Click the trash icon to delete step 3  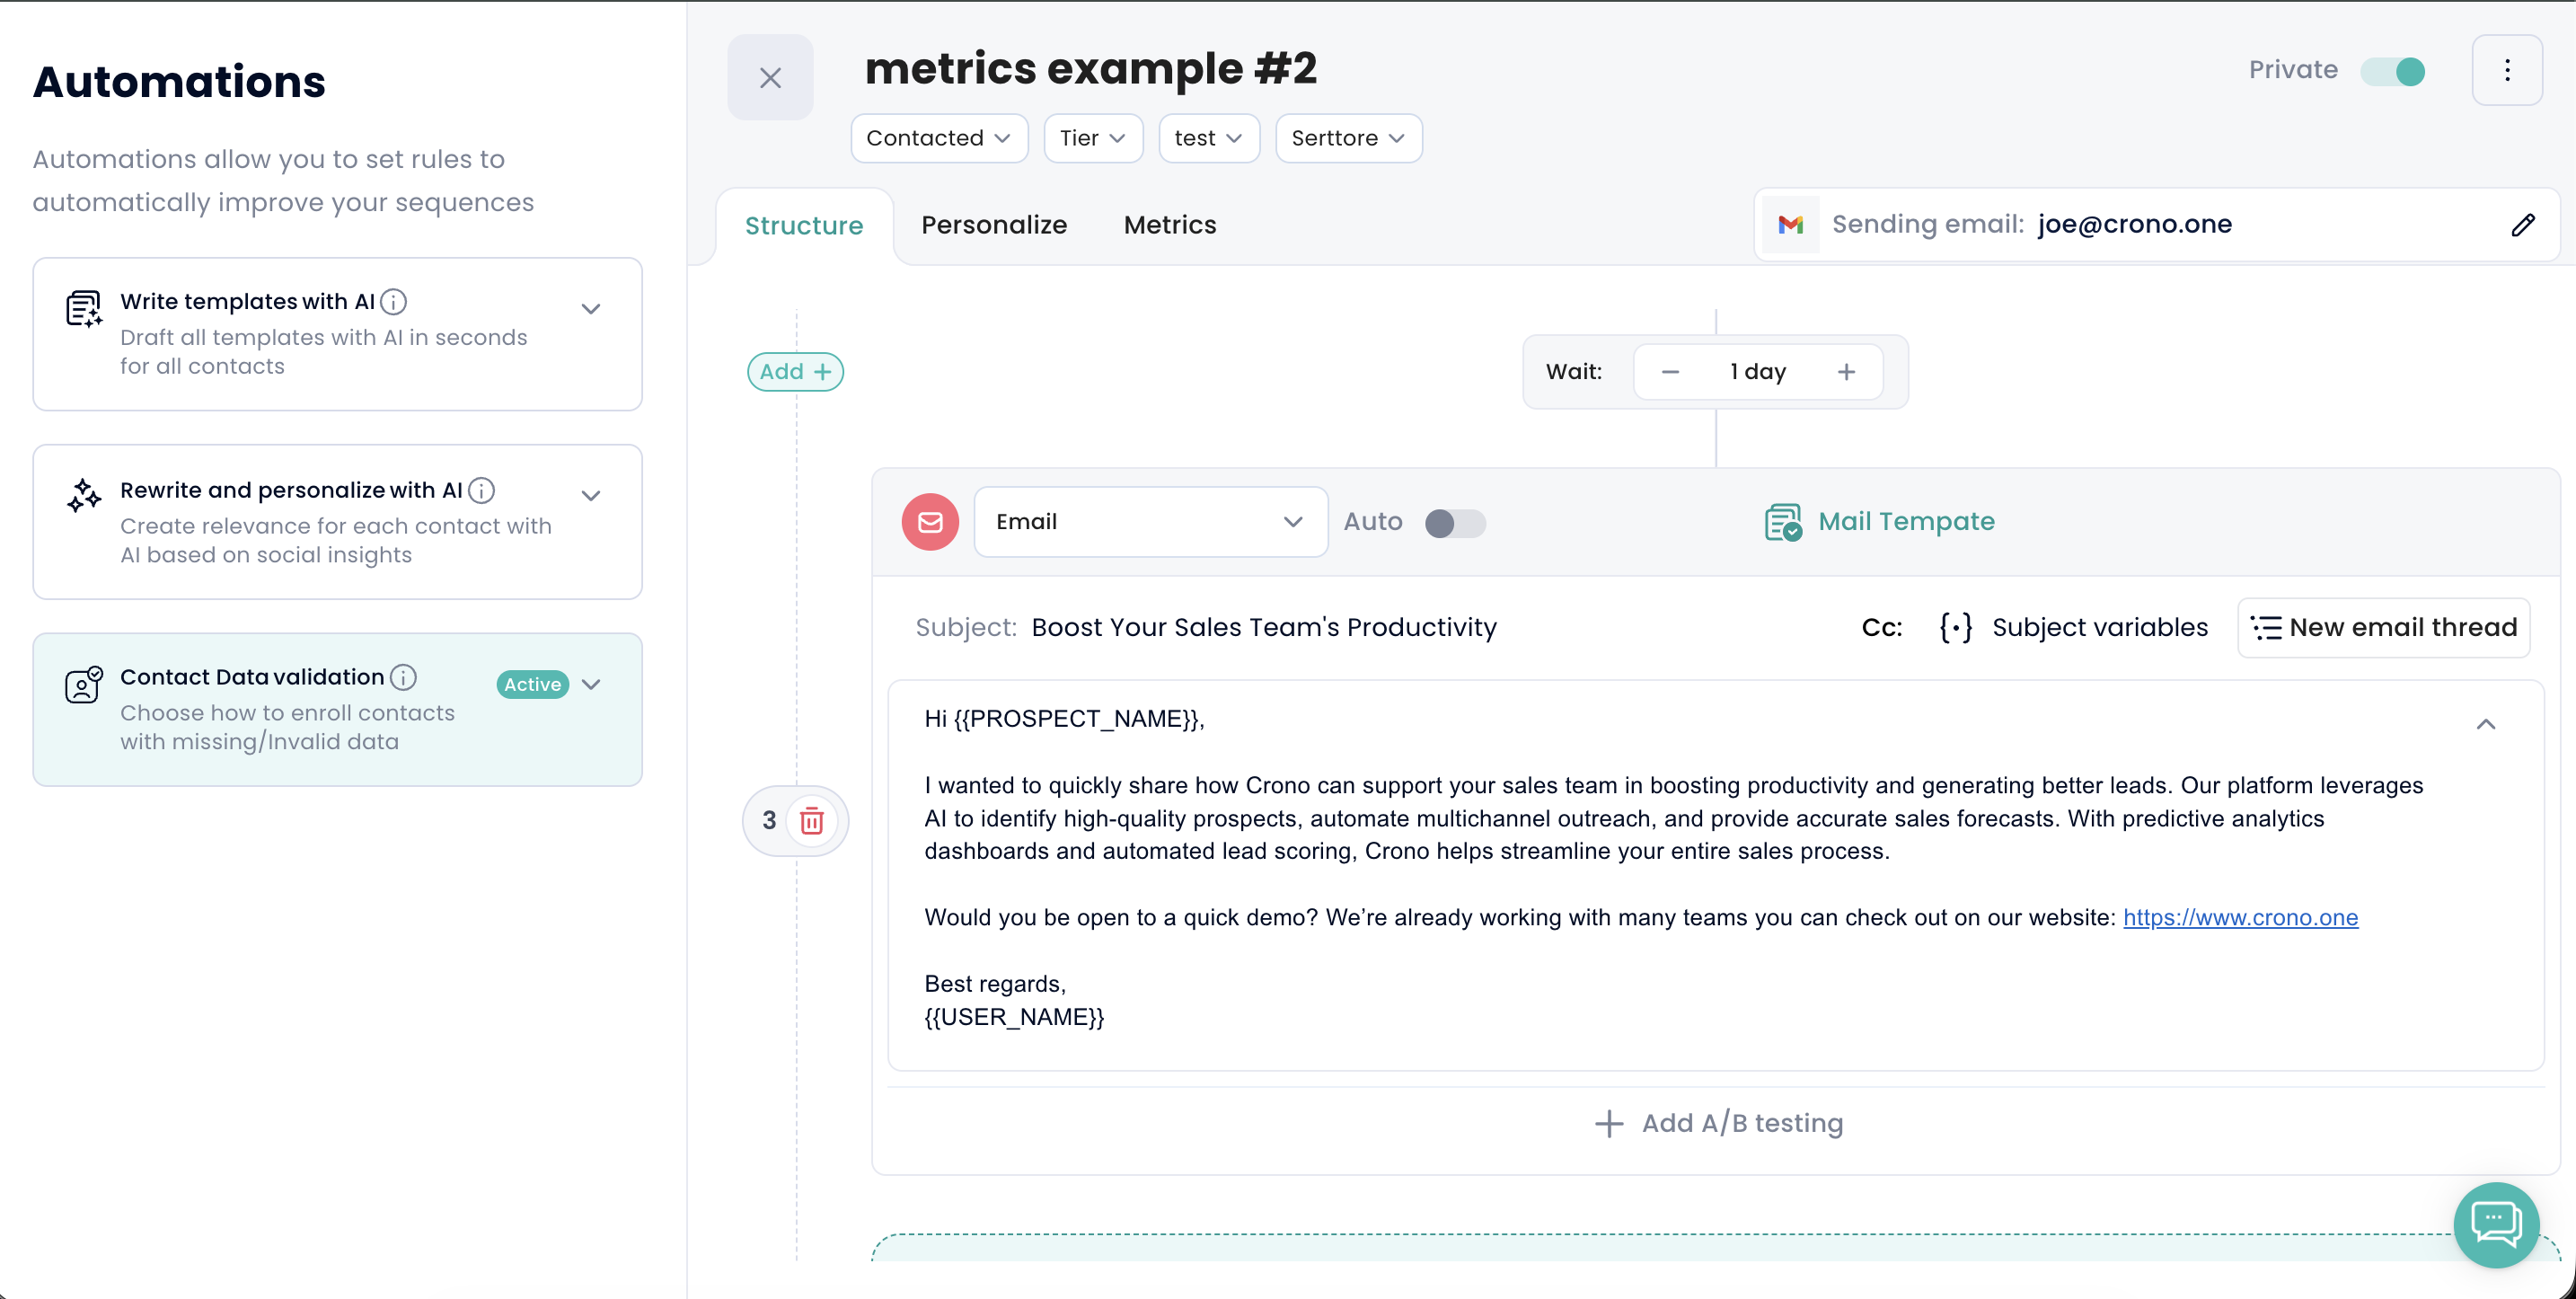pyautogui.click(x=811, y=820)
